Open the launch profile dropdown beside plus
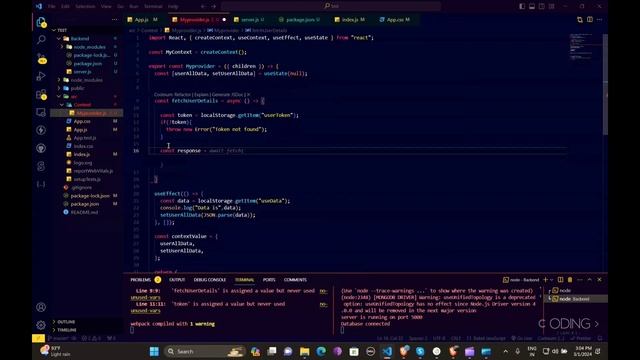640x360 pixels. click(552, 280)
